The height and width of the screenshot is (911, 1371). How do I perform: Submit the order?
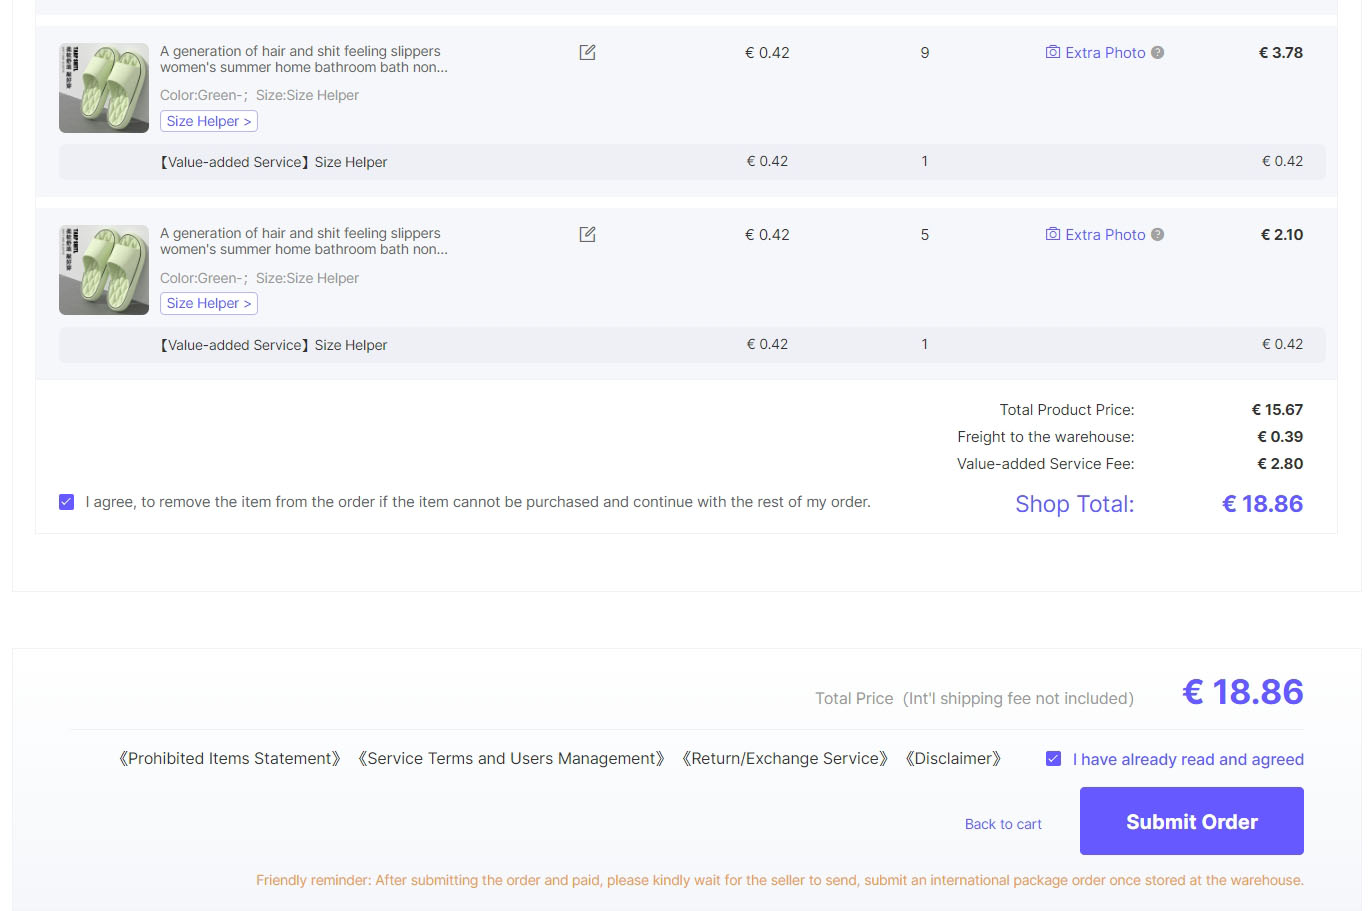pyautogui.click(x=1192, y=821)
